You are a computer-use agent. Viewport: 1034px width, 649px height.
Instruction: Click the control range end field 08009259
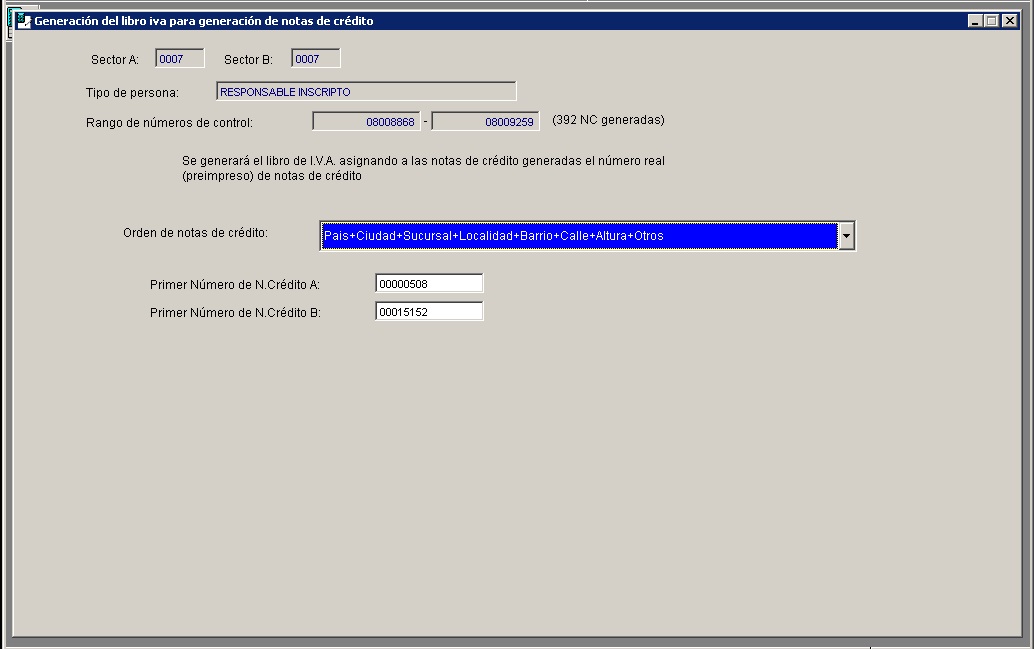click(x=485, y=121)
